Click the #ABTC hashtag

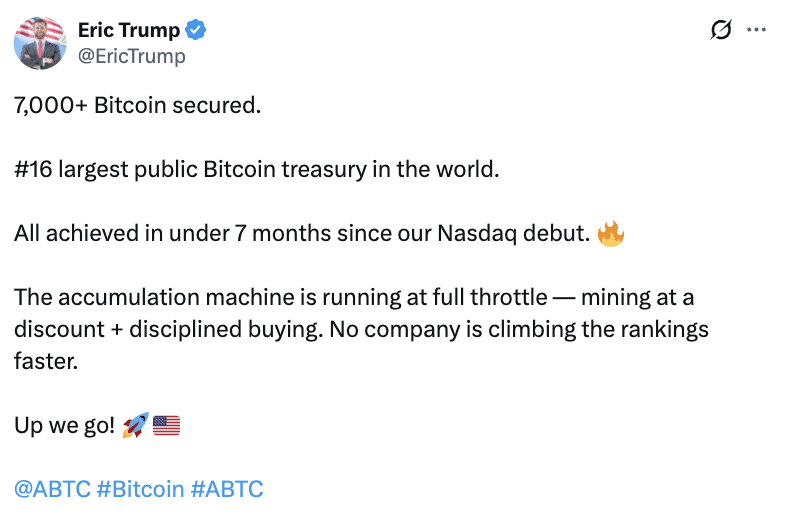(227, 489)
